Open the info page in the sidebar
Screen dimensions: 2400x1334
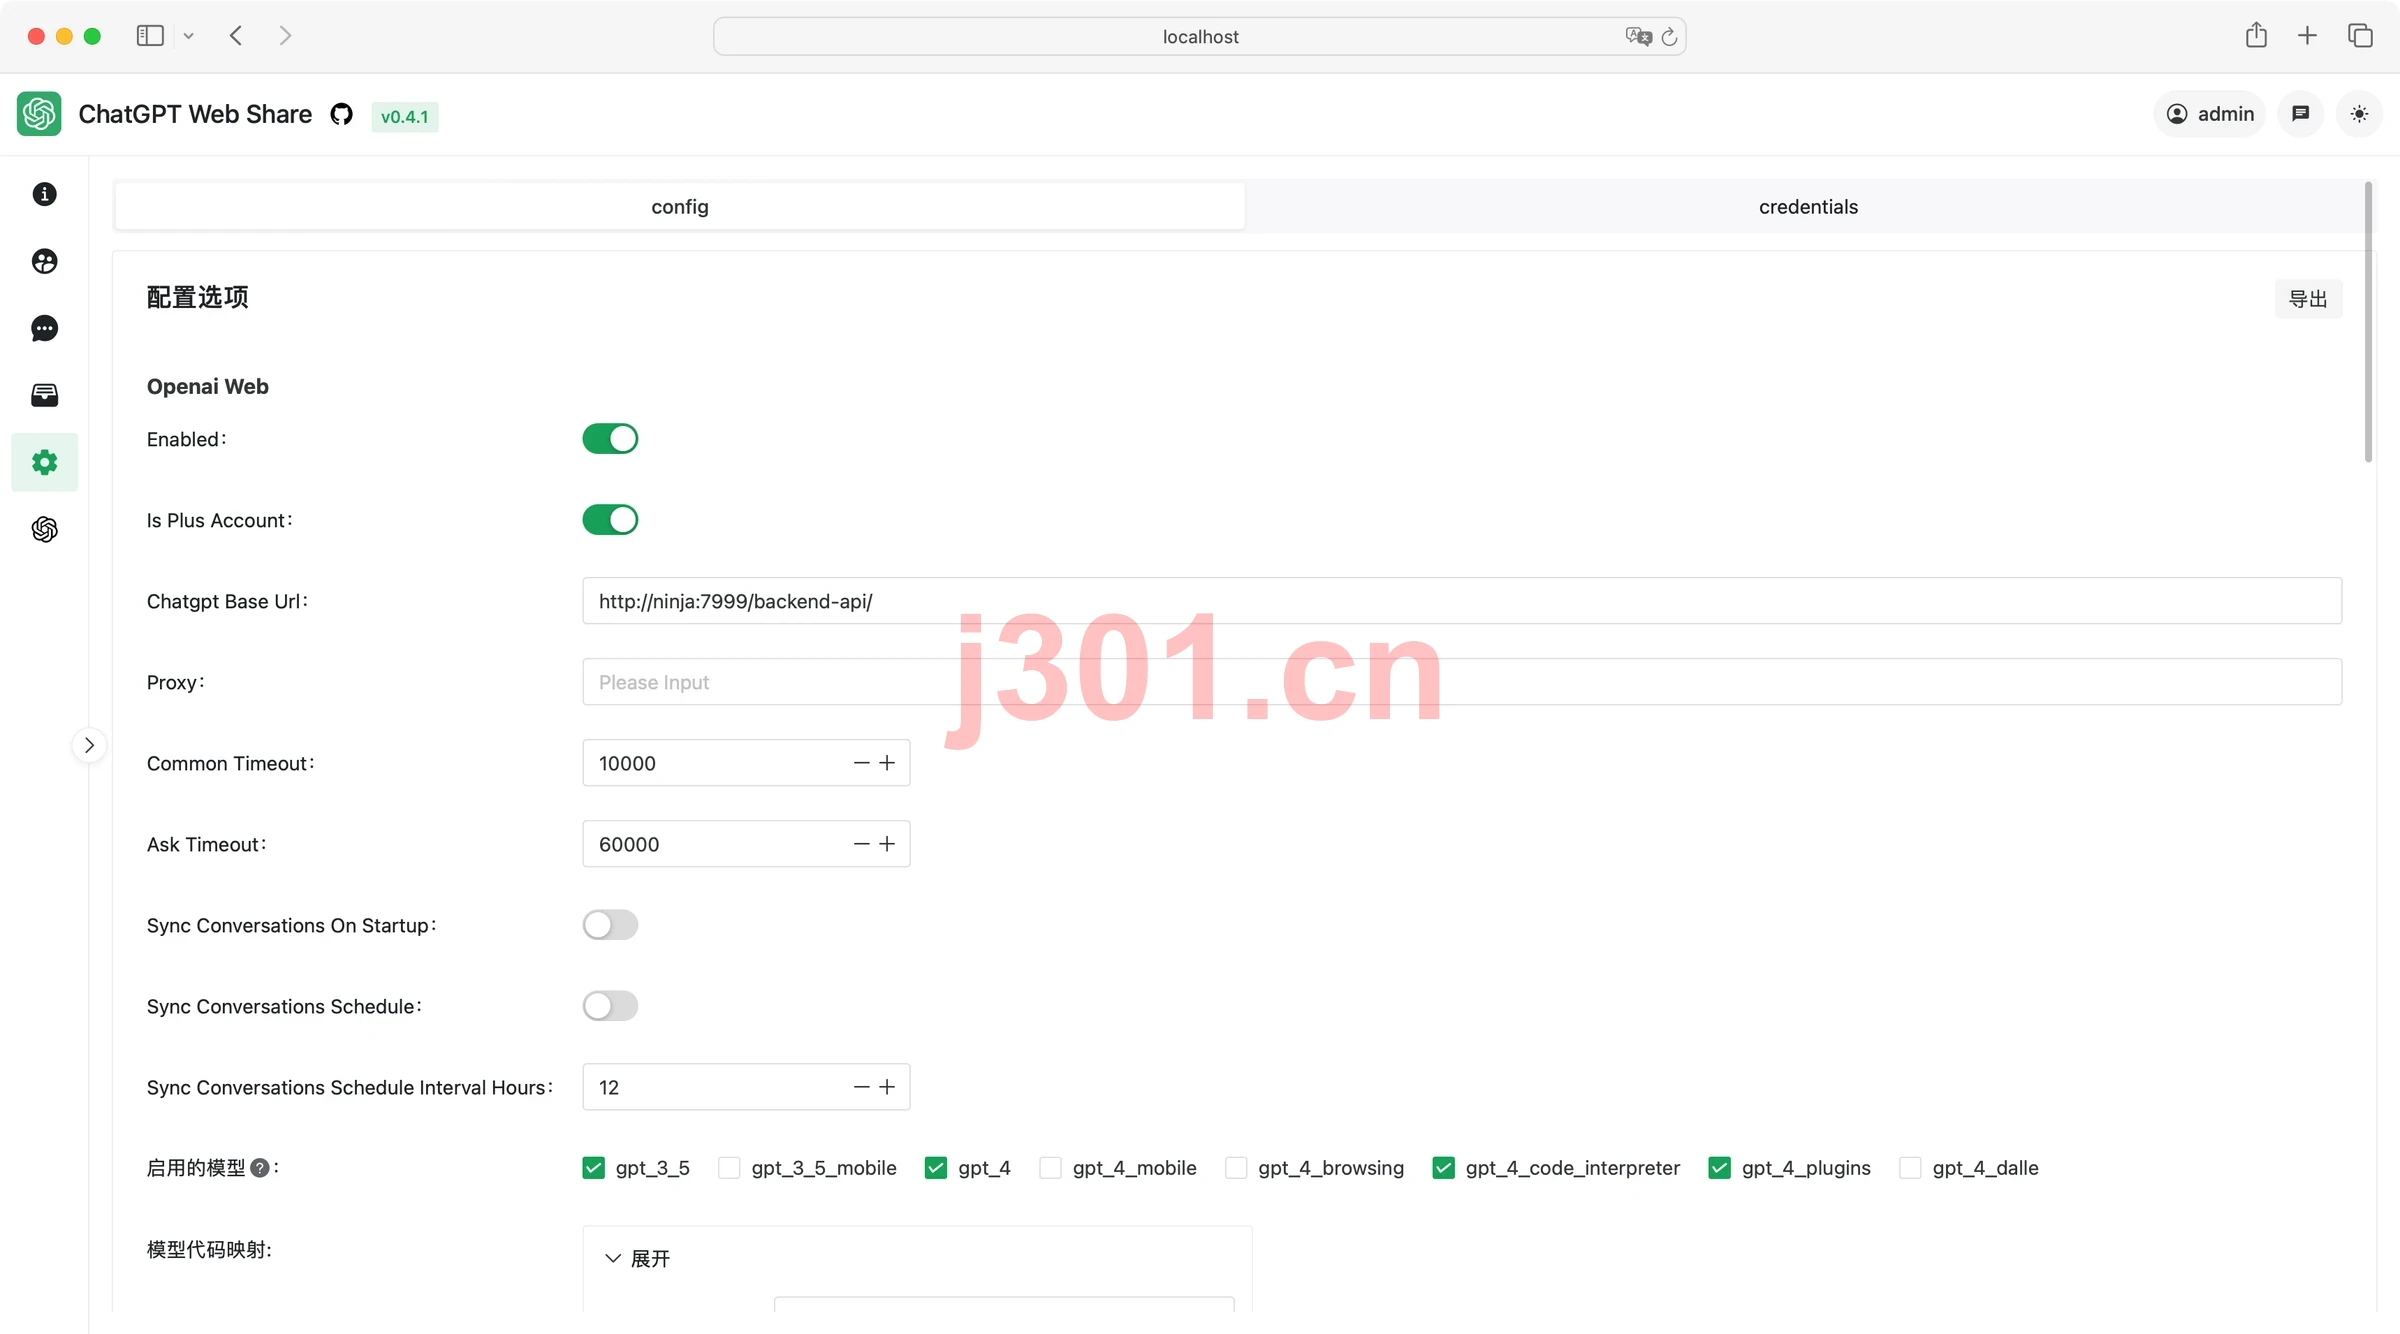(45, 194)
